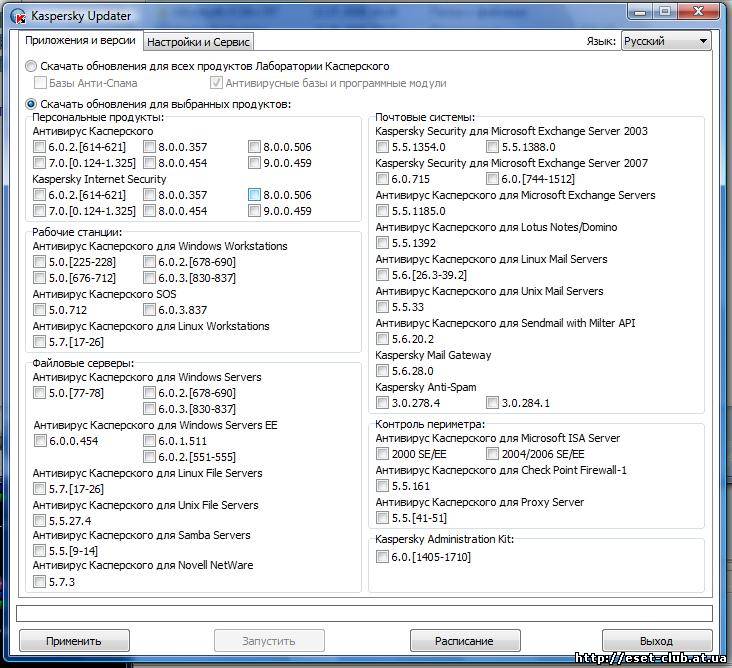Screen dimensions: 732x668
Task: Check Windows Workstations 5.0.[676-712] box
Action: (39, 278)
